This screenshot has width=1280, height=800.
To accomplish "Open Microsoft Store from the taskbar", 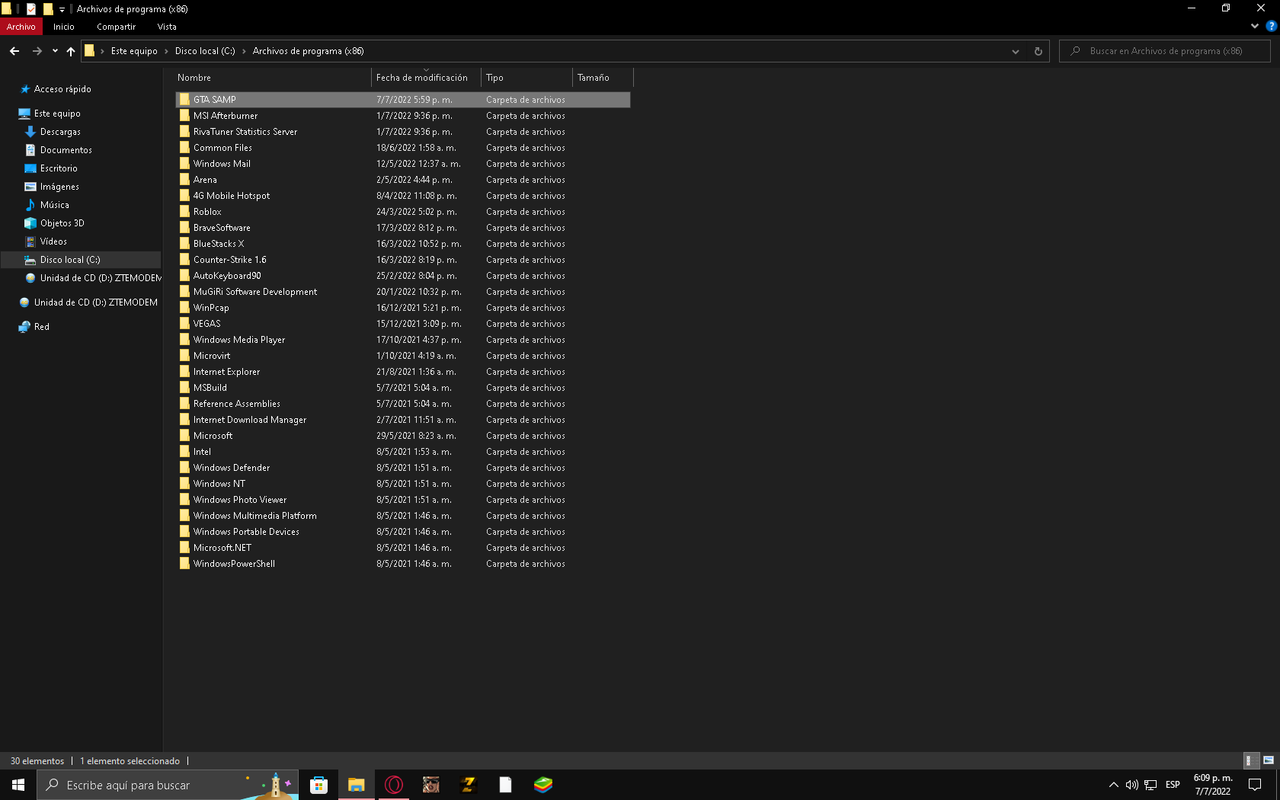I will [x=319, y=785].
